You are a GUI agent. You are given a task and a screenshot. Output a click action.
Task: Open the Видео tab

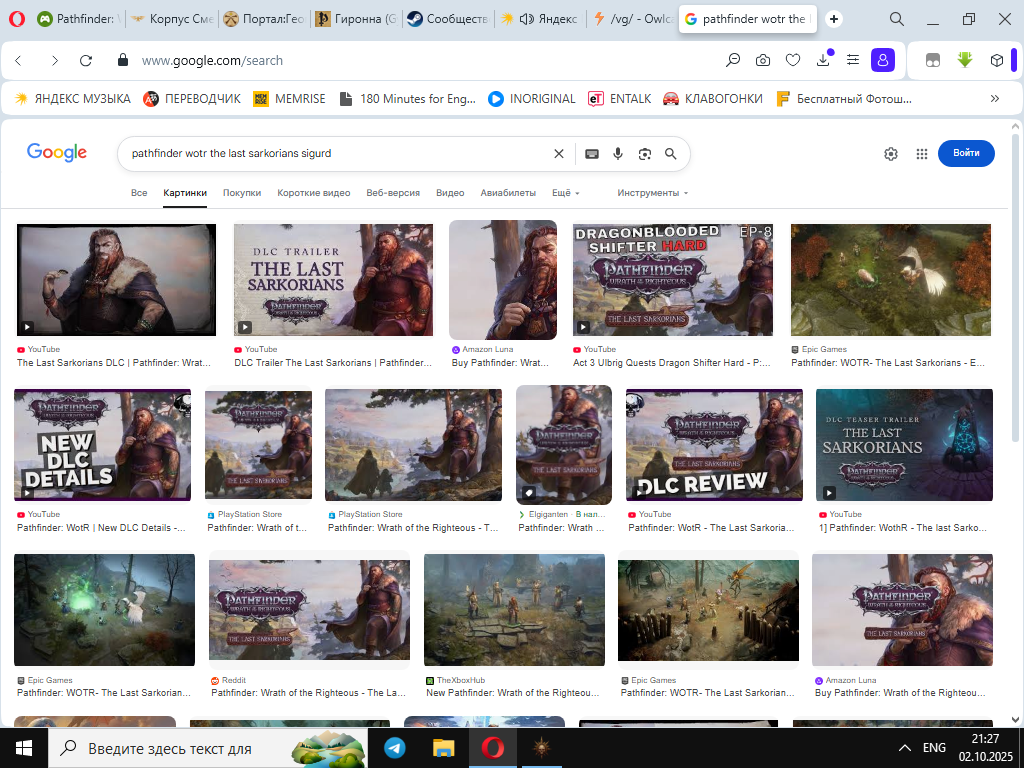click(450, 193)
